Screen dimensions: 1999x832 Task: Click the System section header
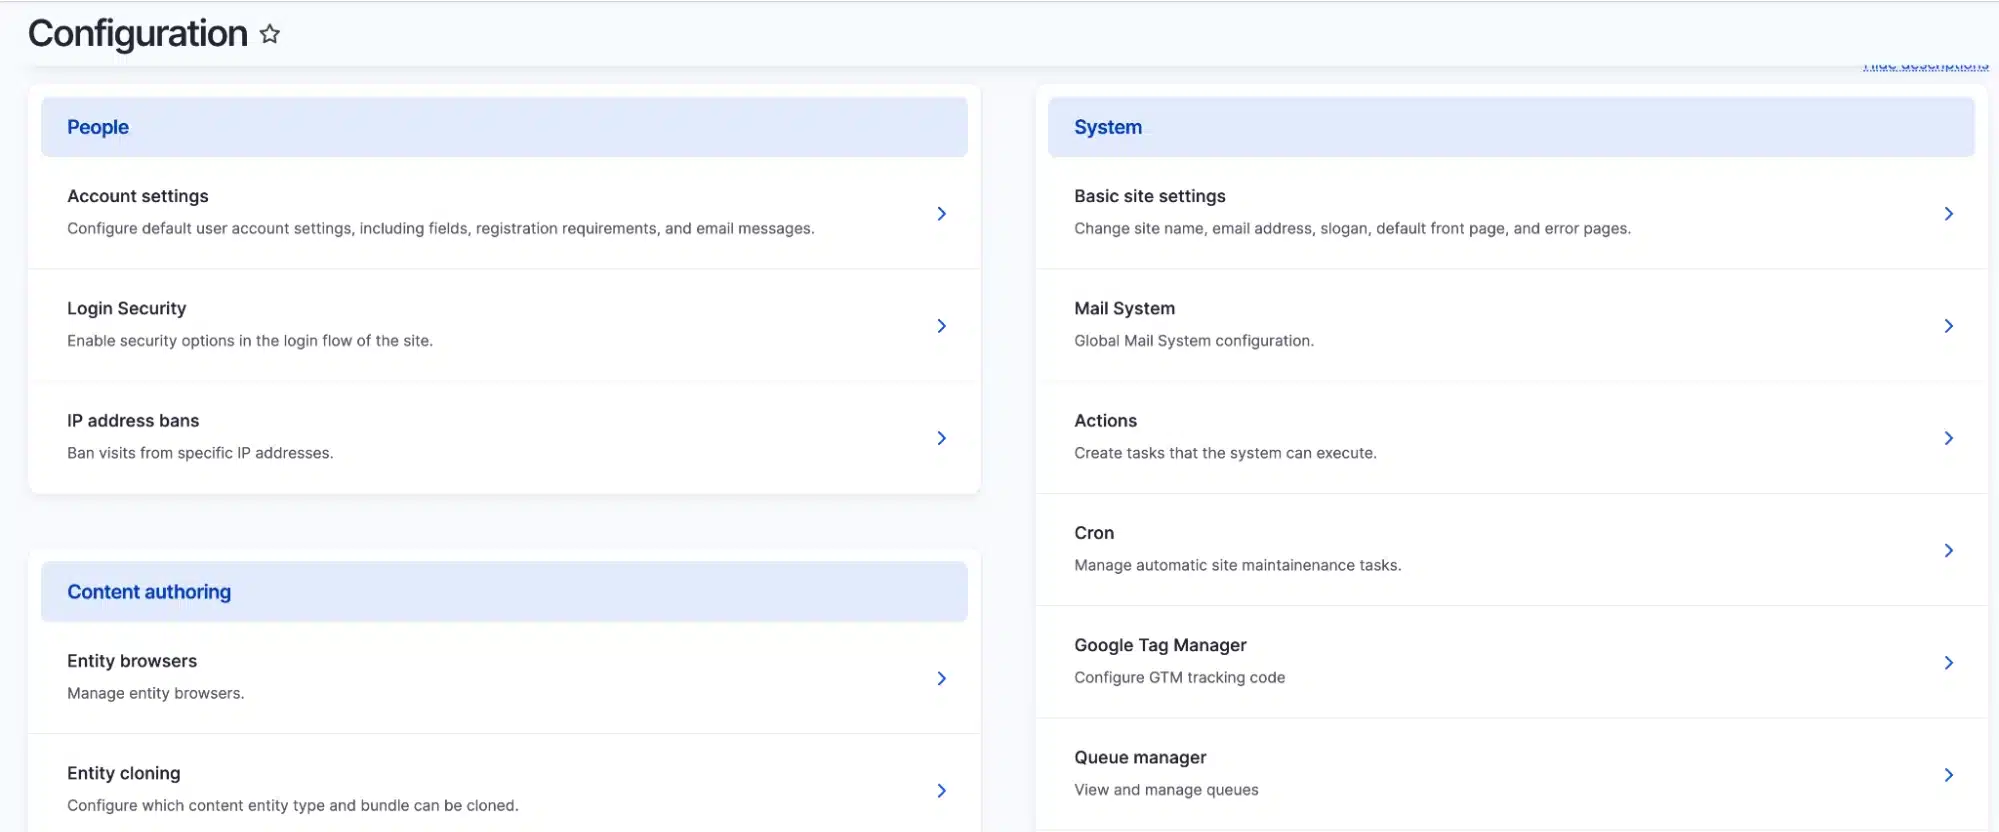click(1511, 127)
